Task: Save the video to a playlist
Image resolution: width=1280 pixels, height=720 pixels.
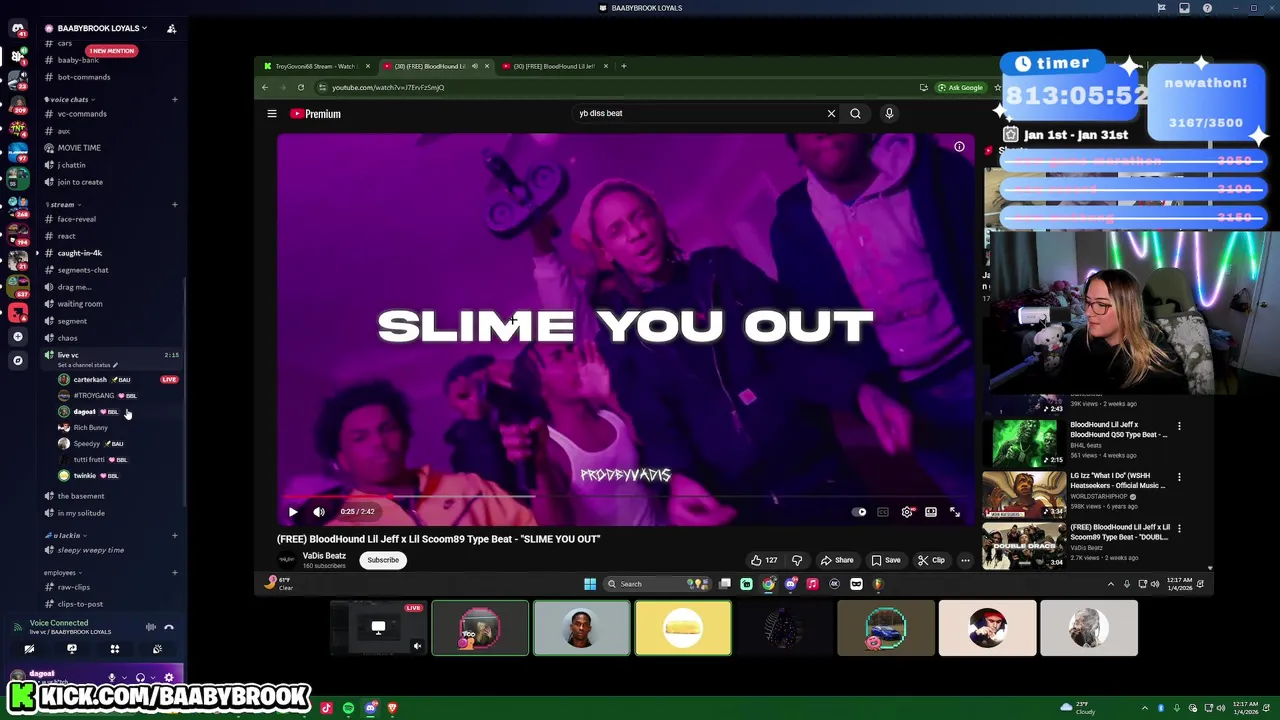Action: [x=886, y=560]
